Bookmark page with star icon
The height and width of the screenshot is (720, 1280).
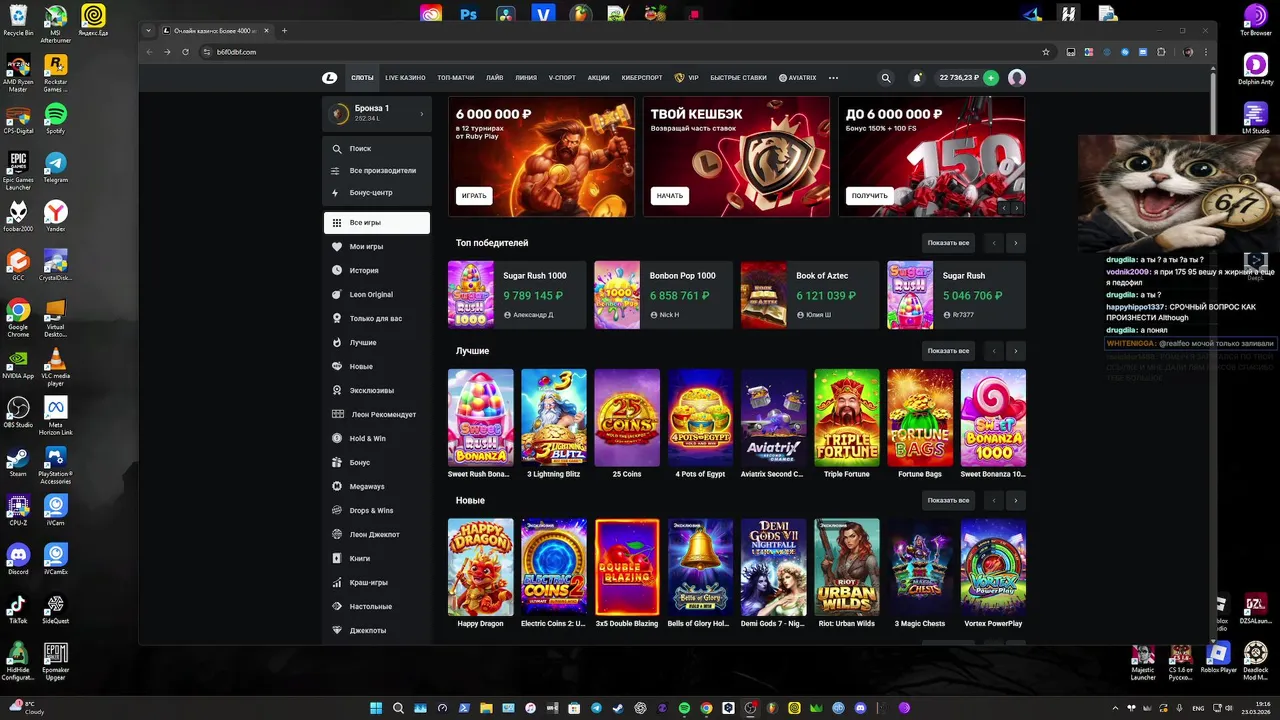[1046, 52]
